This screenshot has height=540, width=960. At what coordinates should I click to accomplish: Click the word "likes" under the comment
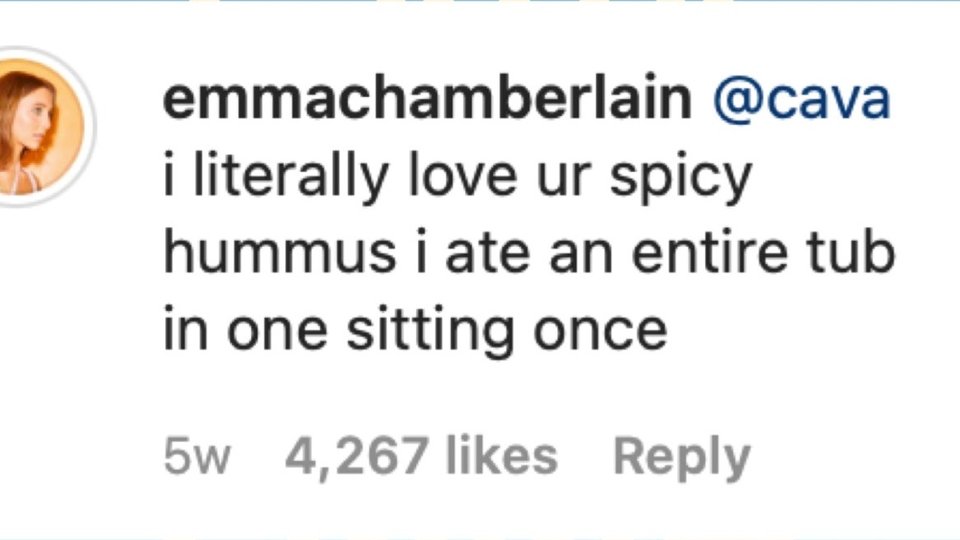click(x=501, y=457)
